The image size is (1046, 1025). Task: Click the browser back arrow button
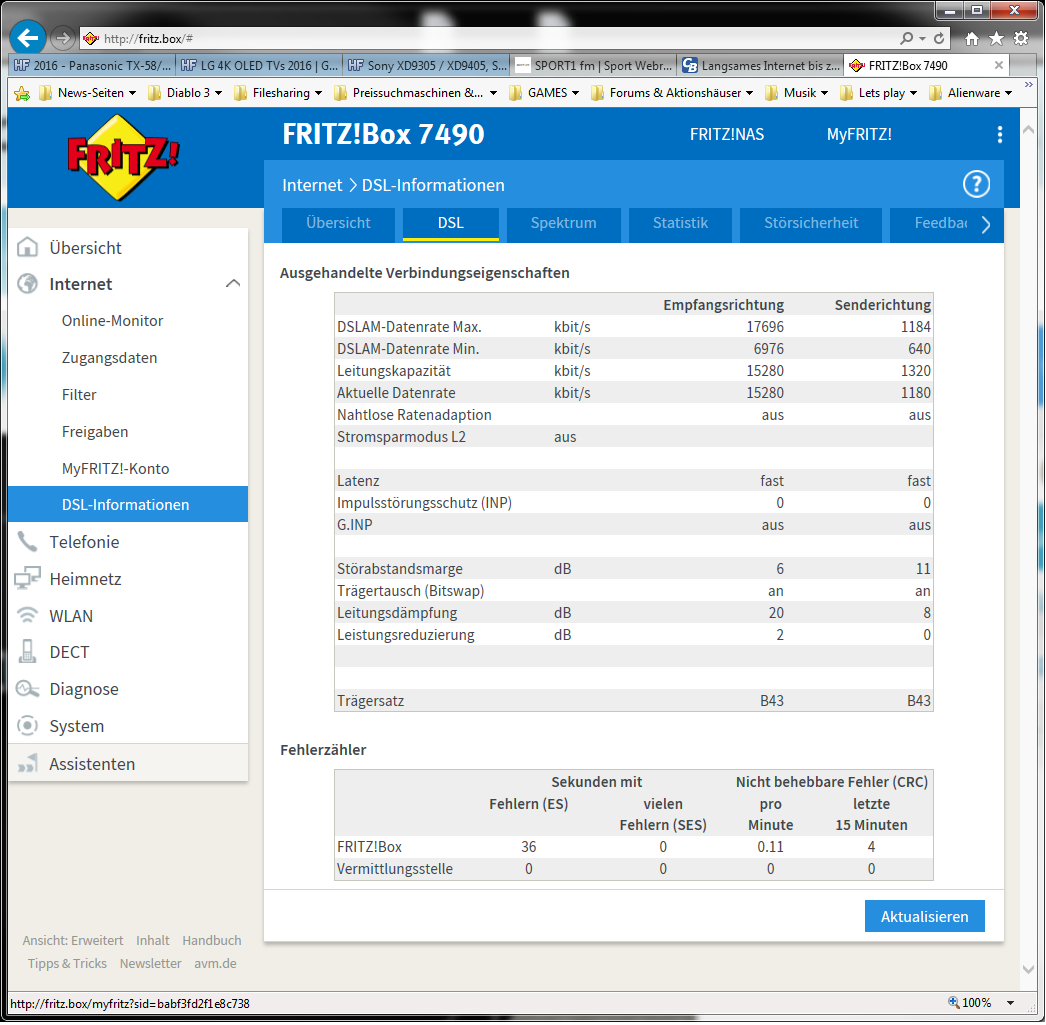click(27, 38)
